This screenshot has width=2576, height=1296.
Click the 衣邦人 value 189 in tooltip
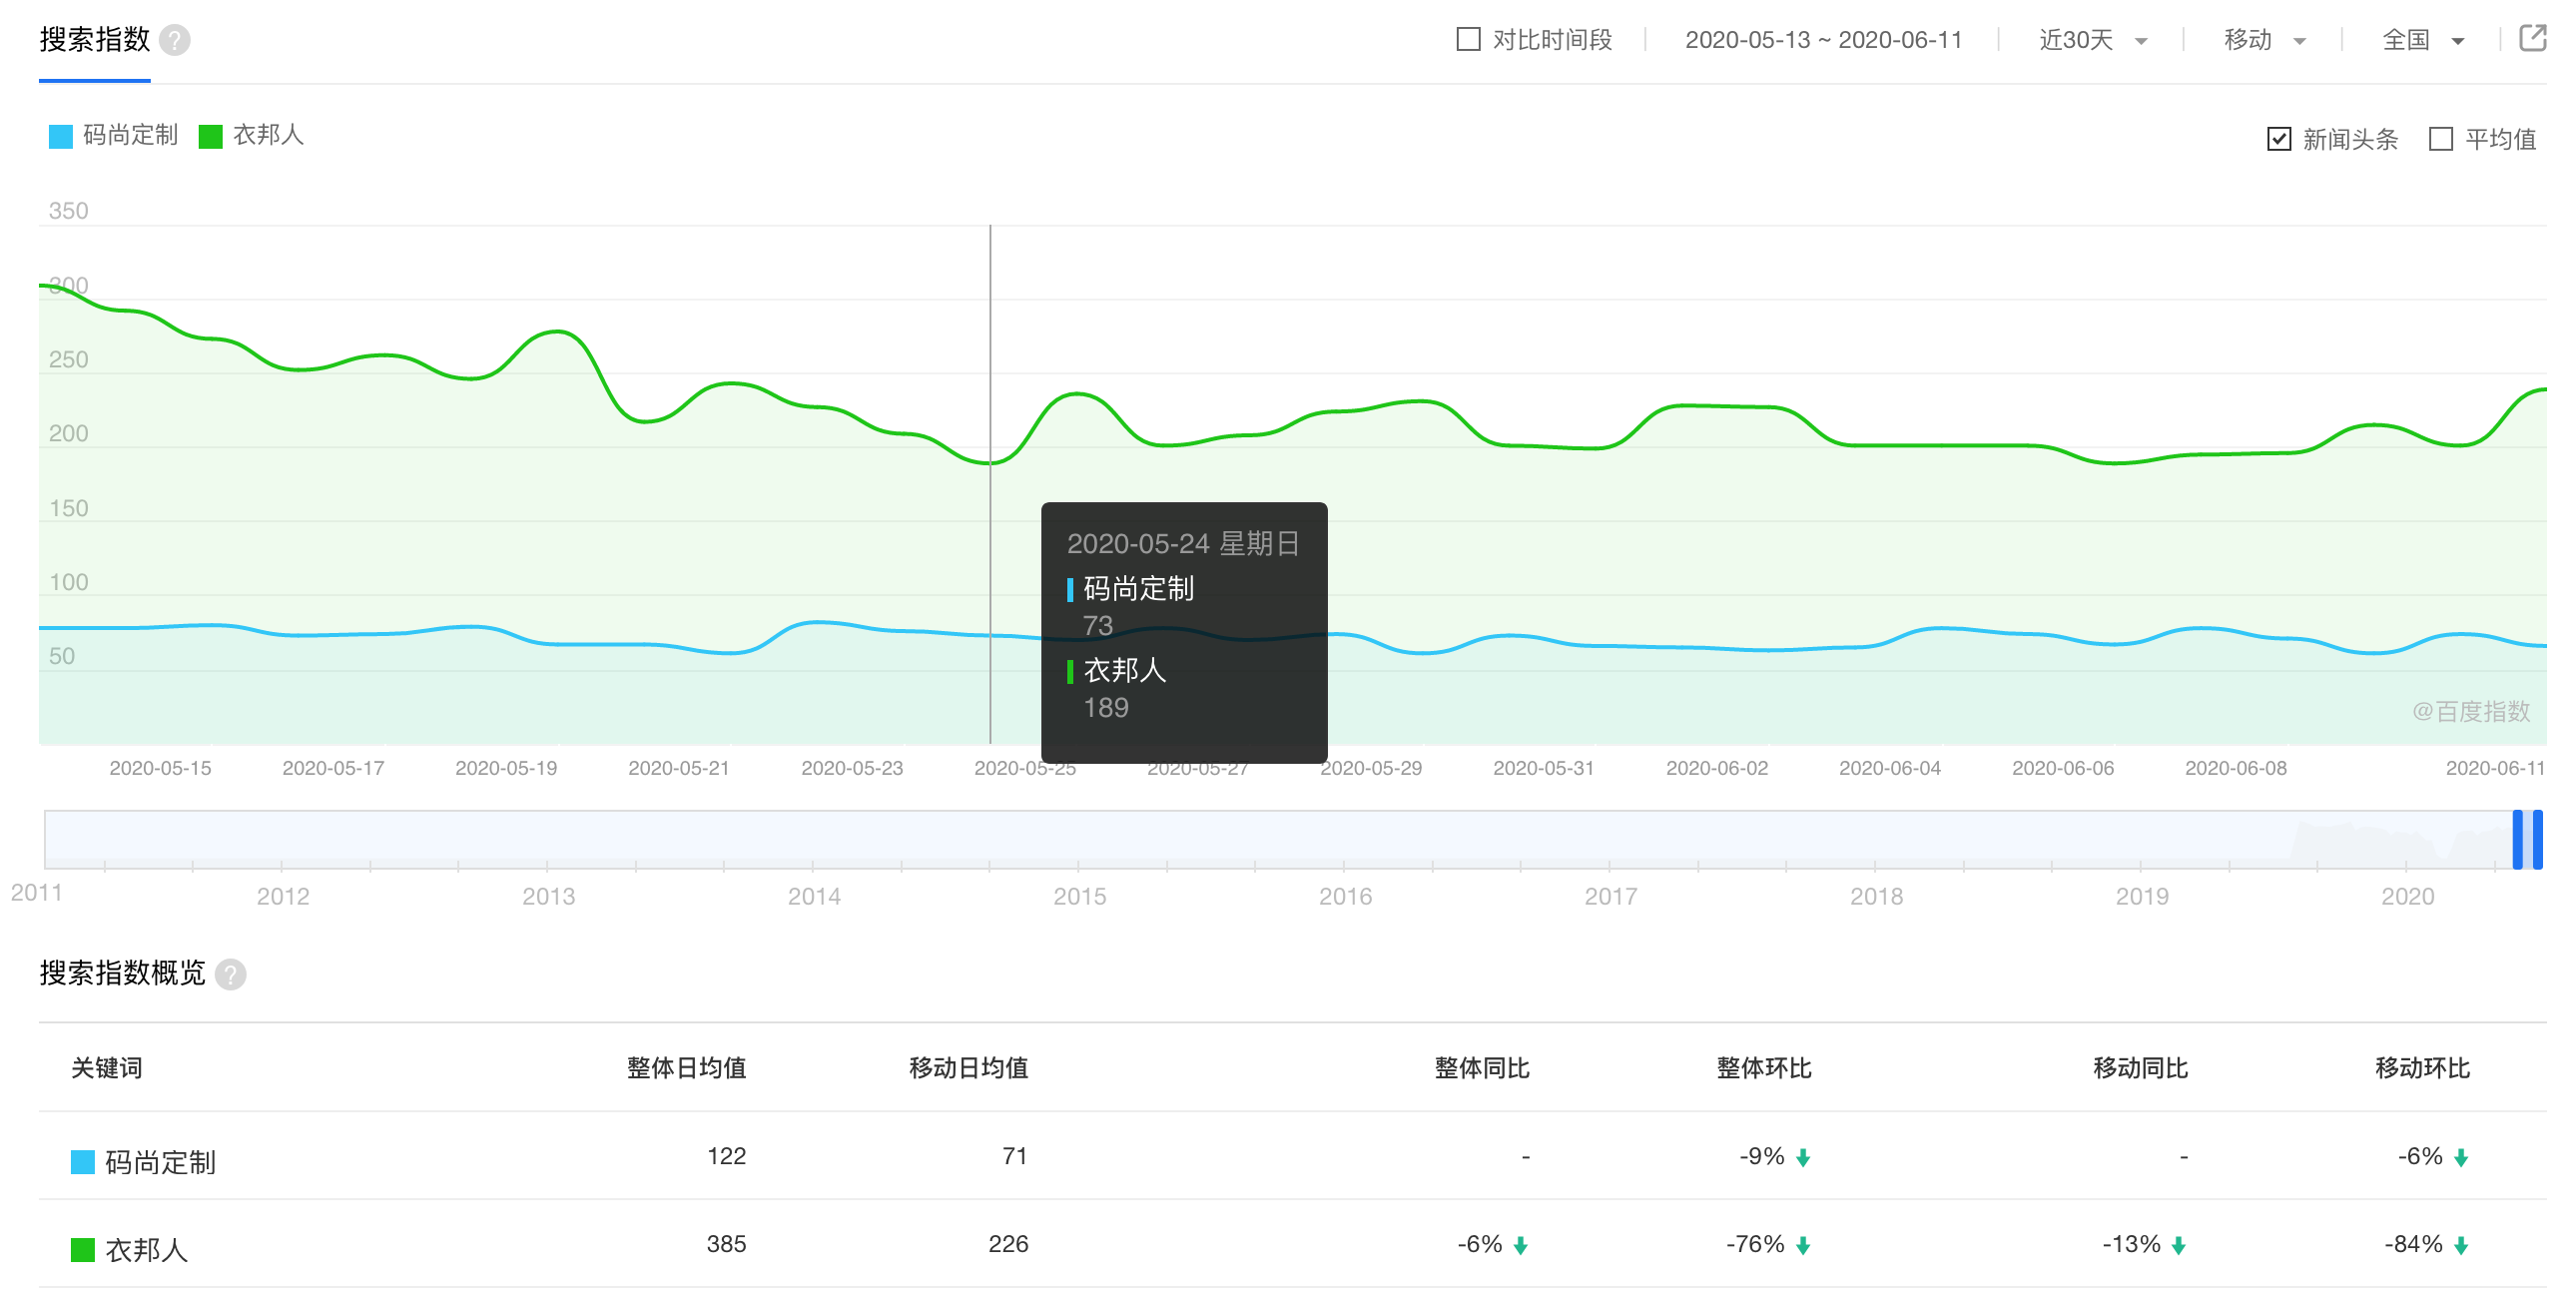point(1106,708)
